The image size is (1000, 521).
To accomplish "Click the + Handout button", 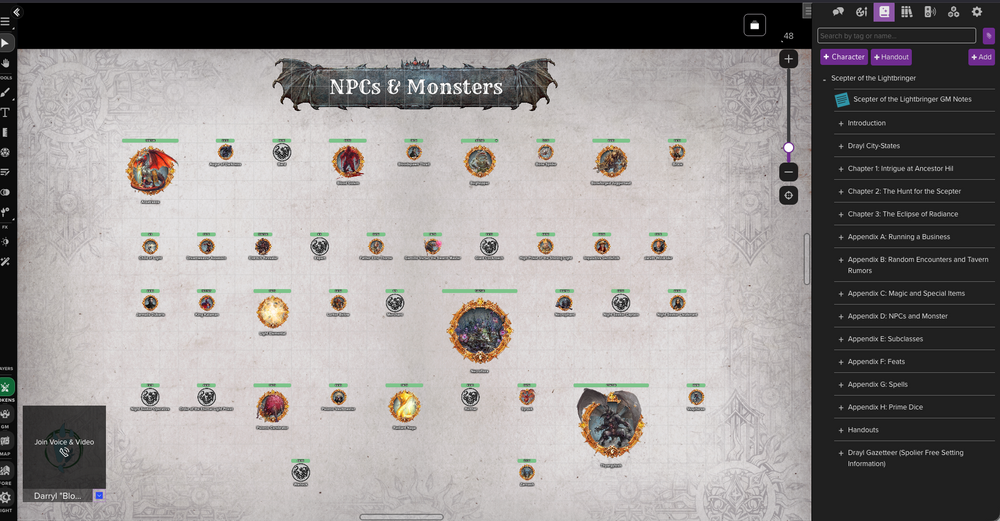I will [891, 57].
